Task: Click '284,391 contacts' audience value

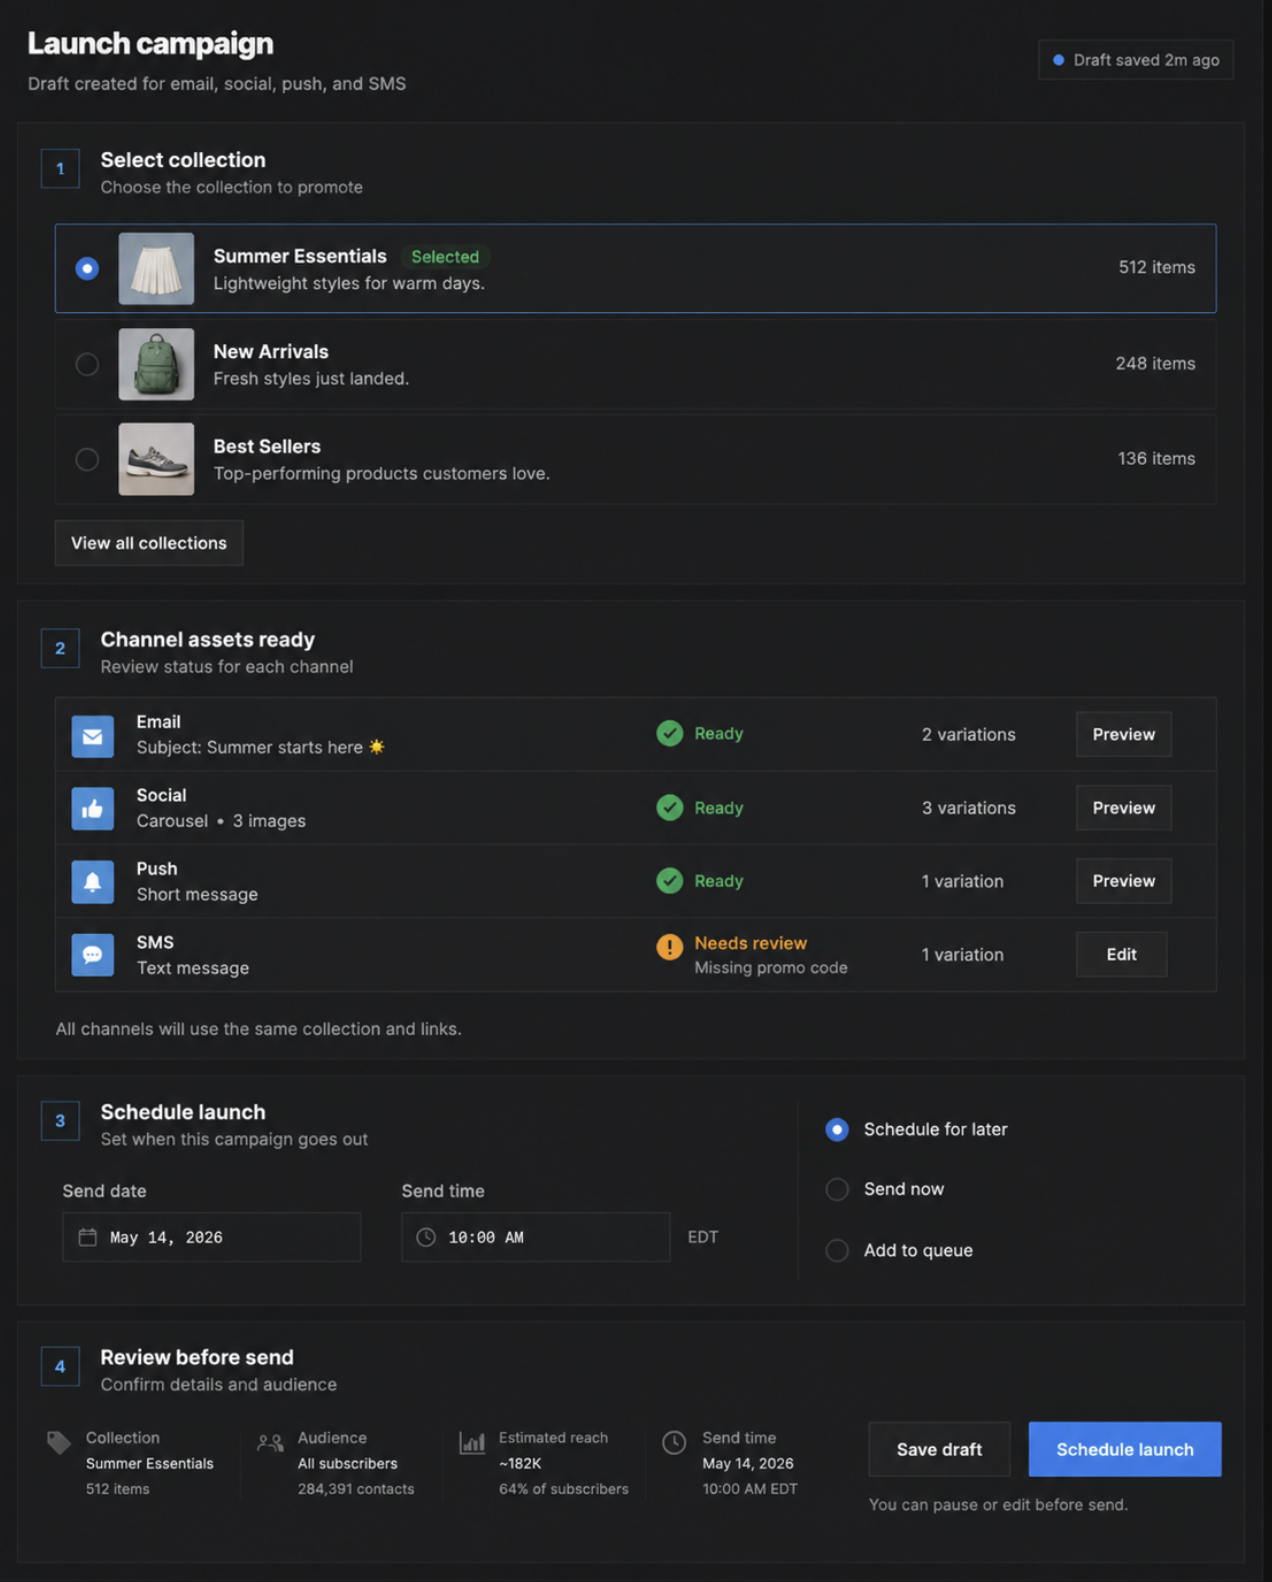Action: point(355,1489)
